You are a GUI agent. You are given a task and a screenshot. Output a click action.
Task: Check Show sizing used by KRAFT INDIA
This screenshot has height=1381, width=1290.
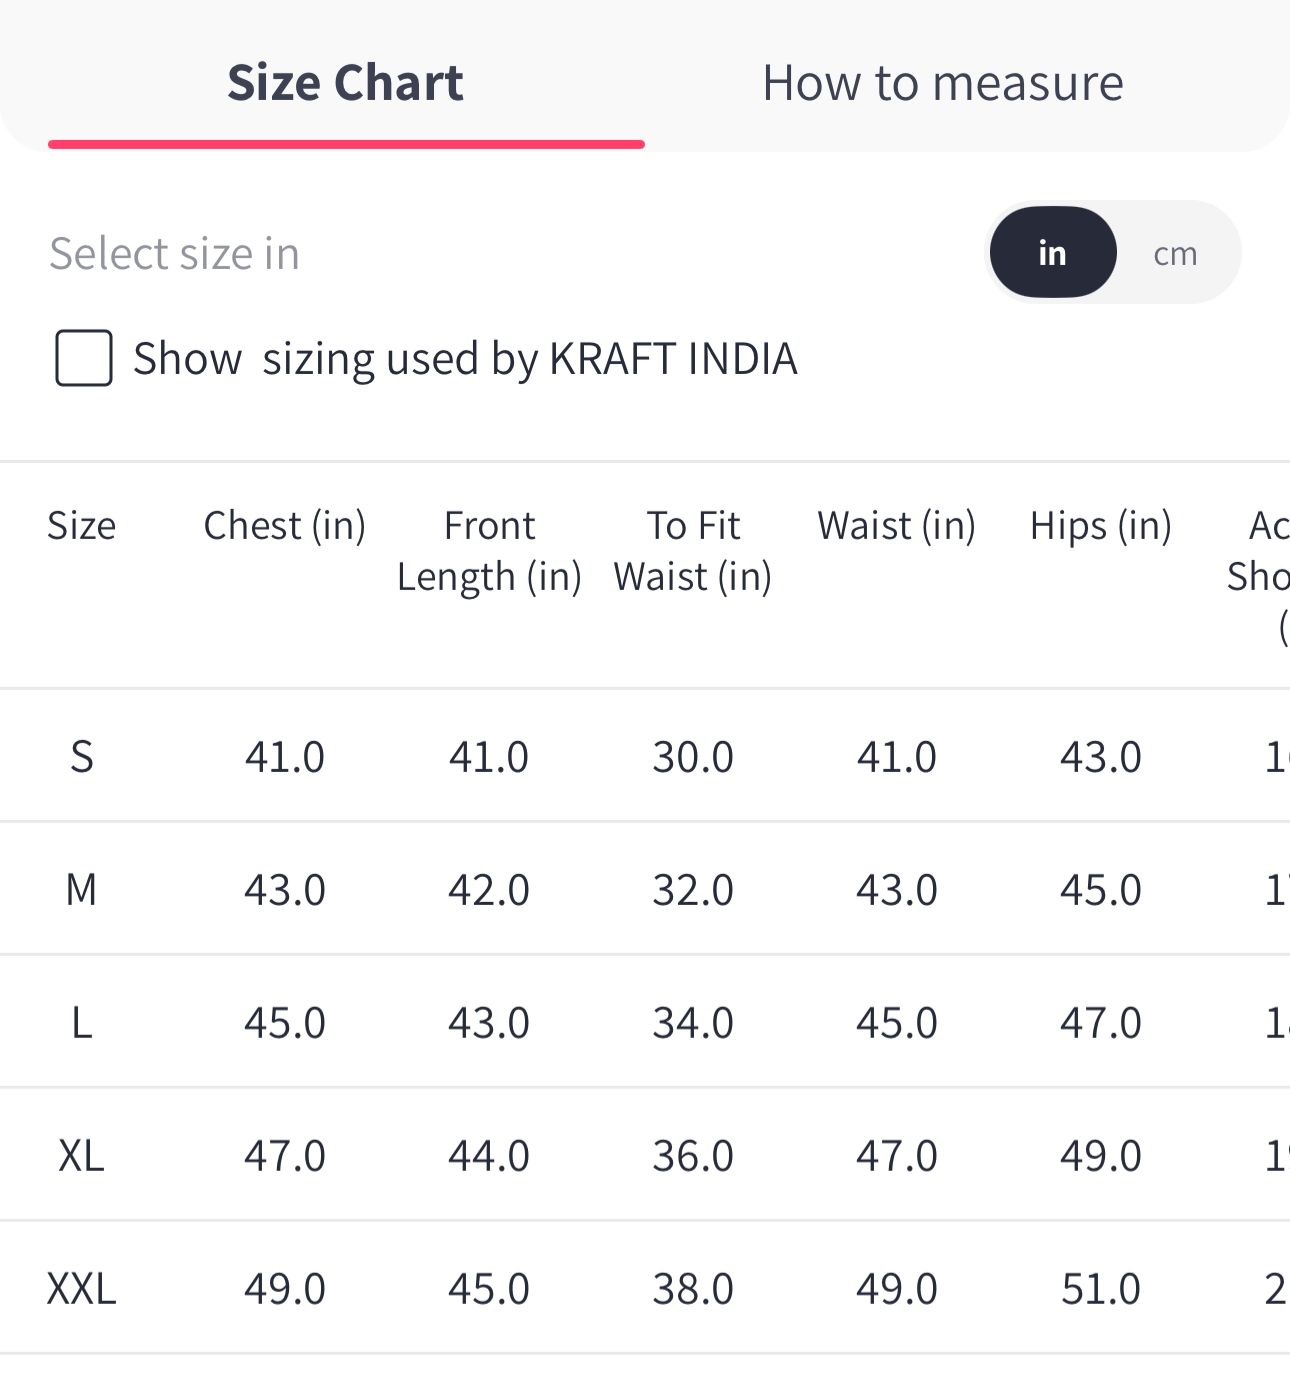84,358
